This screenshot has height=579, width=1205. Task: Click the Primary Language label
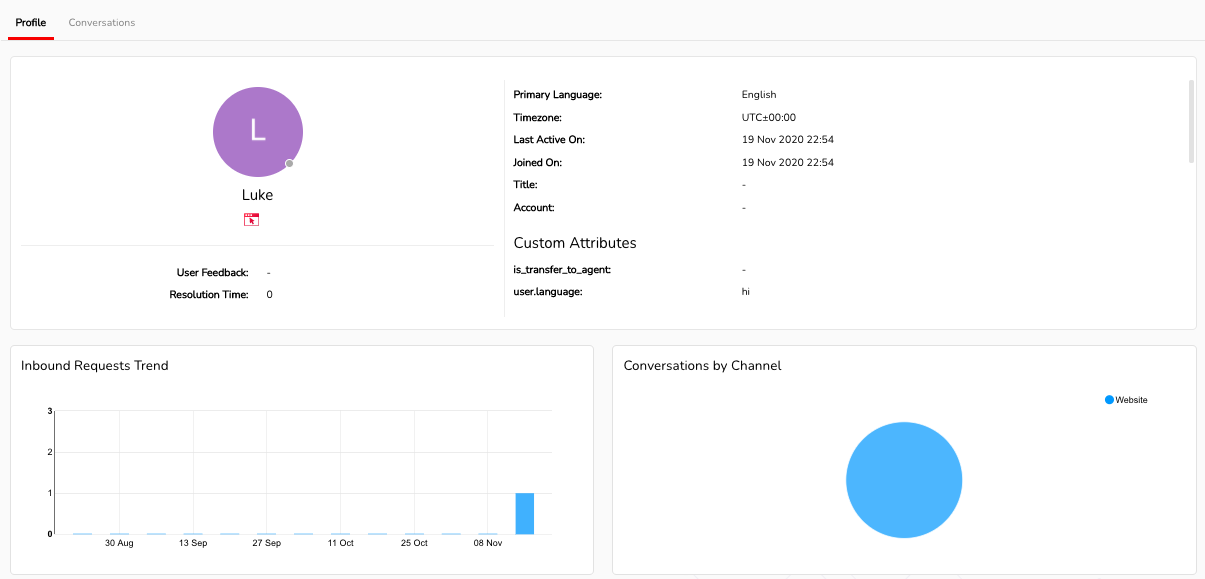pyautogui.click(x=558, y=95)
